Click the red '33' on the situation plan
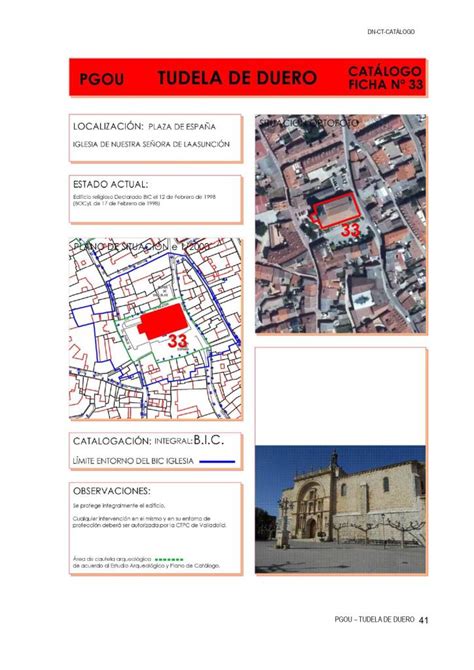 (x=177, y=341)
